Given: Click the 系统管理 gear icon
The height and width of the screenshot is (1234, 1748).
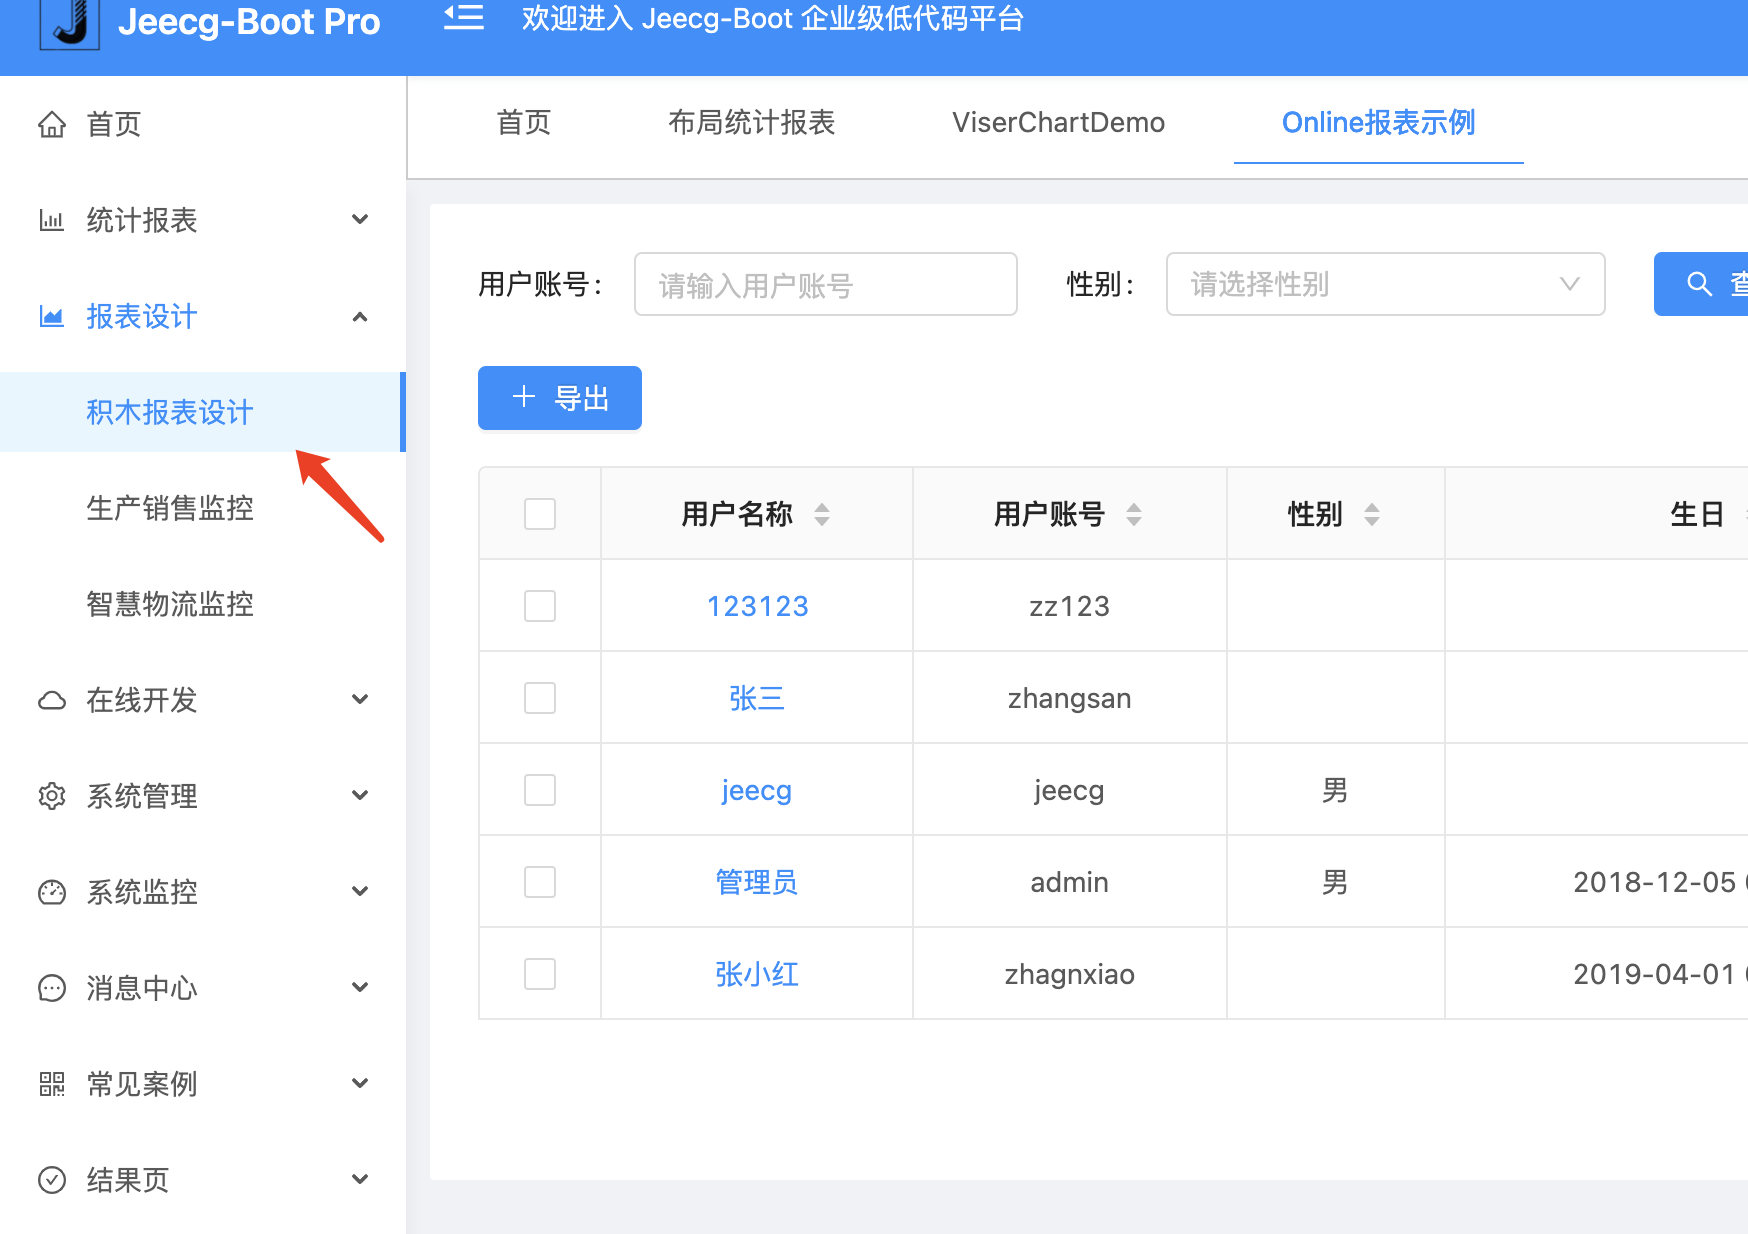Looking at the screenshot, I should (x=52, y=797).
